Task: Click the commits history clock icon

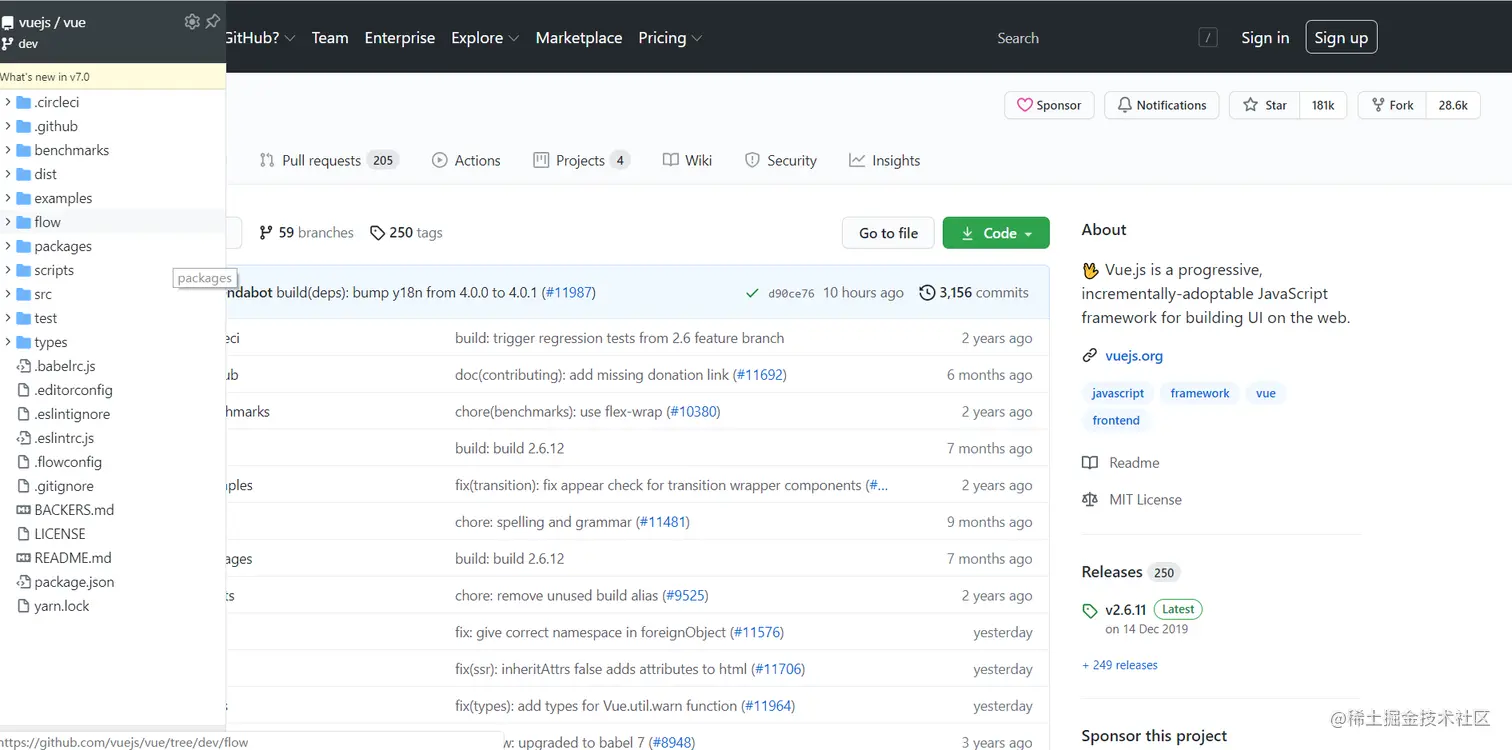Action: click(x=927, y=293)
